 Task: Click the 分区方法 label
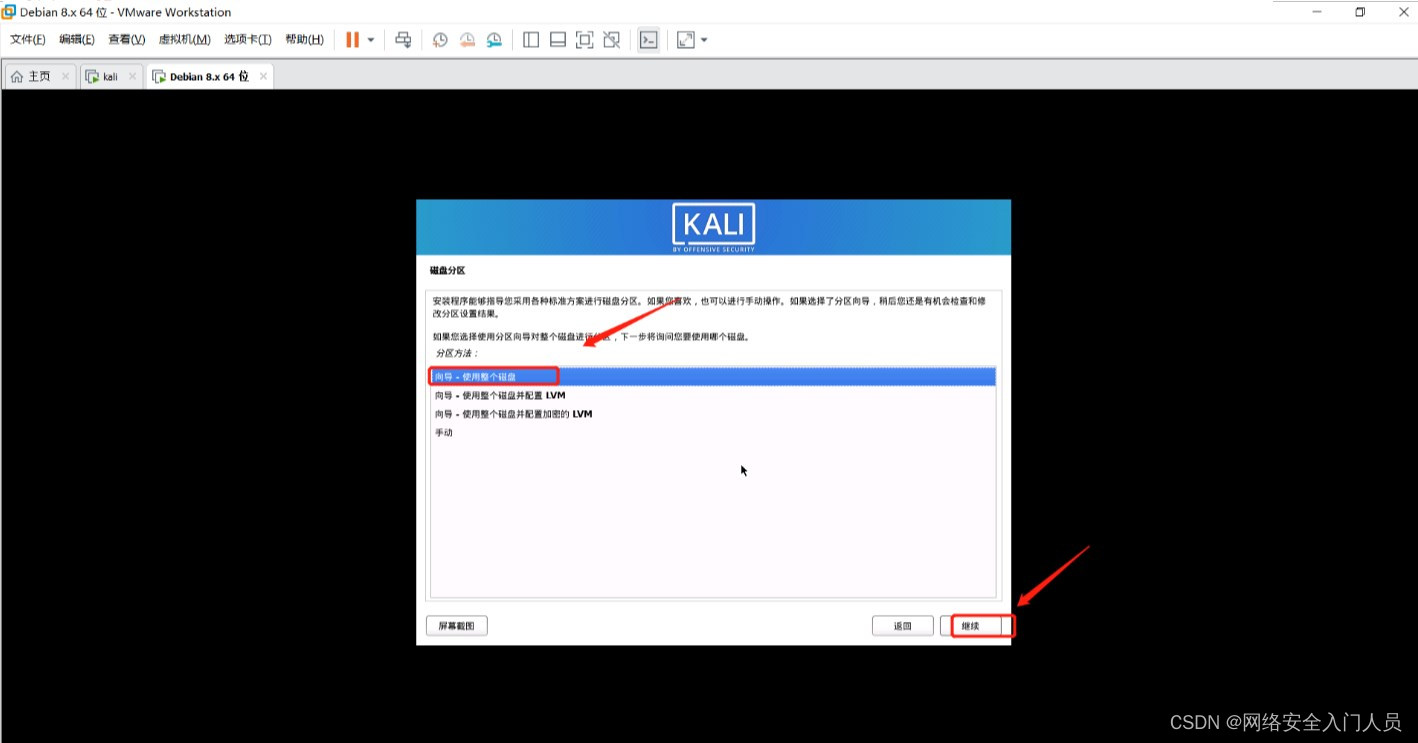pyautogui.click(x=457, y=354)
